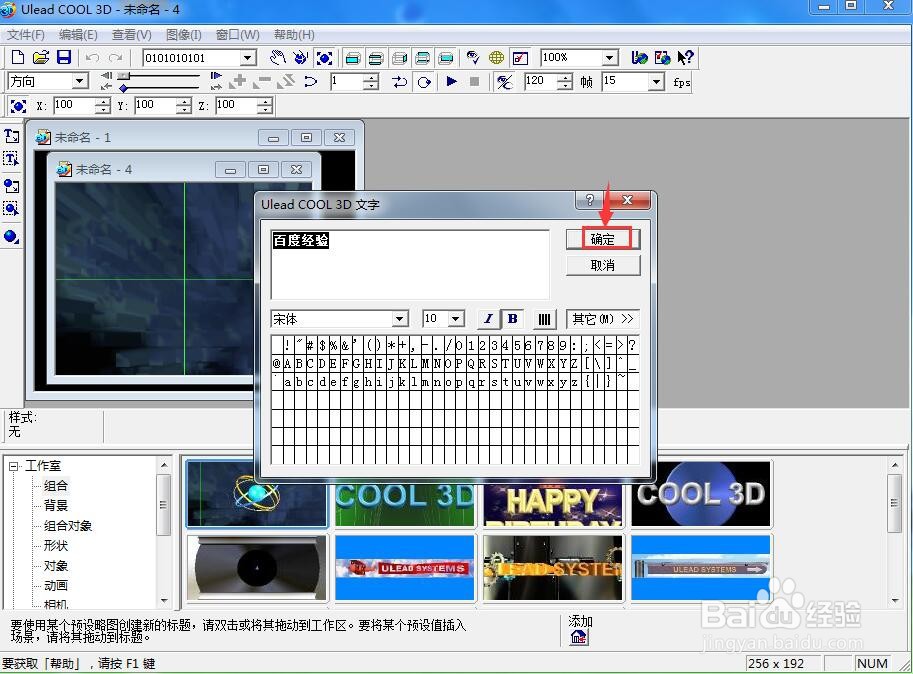Screen dimensions: 913x674
Task: Open the 窗口(W) menu
Action: [x=238, y=35]
